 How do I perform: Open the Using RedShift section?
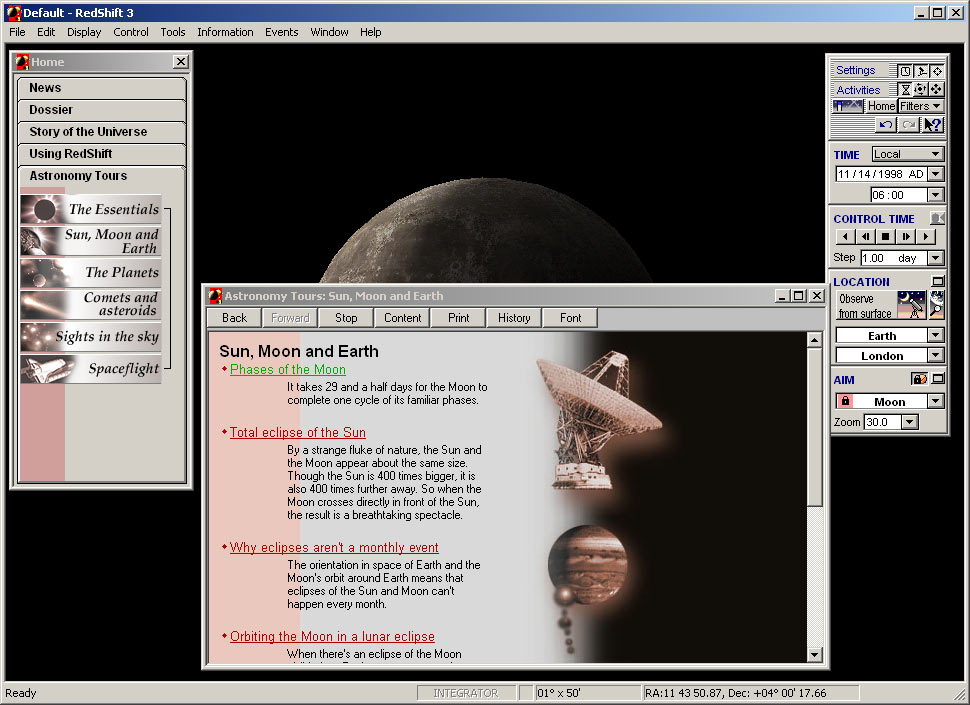coord(101,154)
